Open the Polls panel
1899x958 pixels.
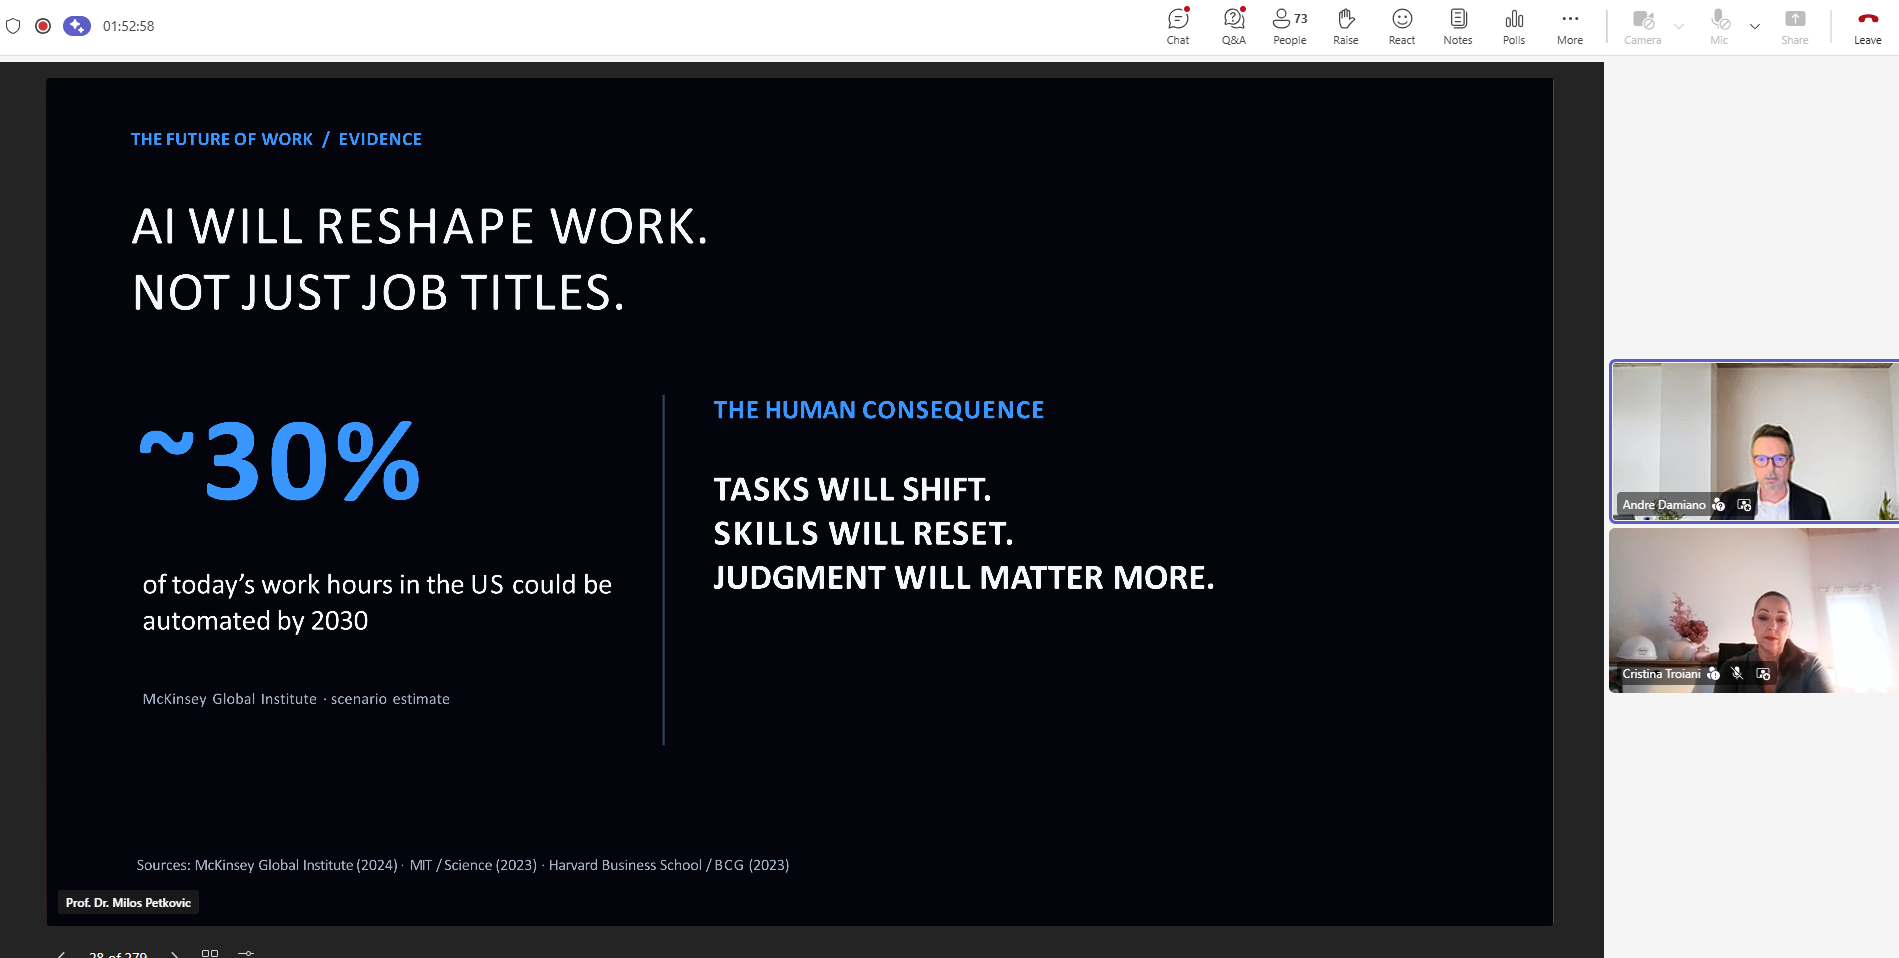1514,27
